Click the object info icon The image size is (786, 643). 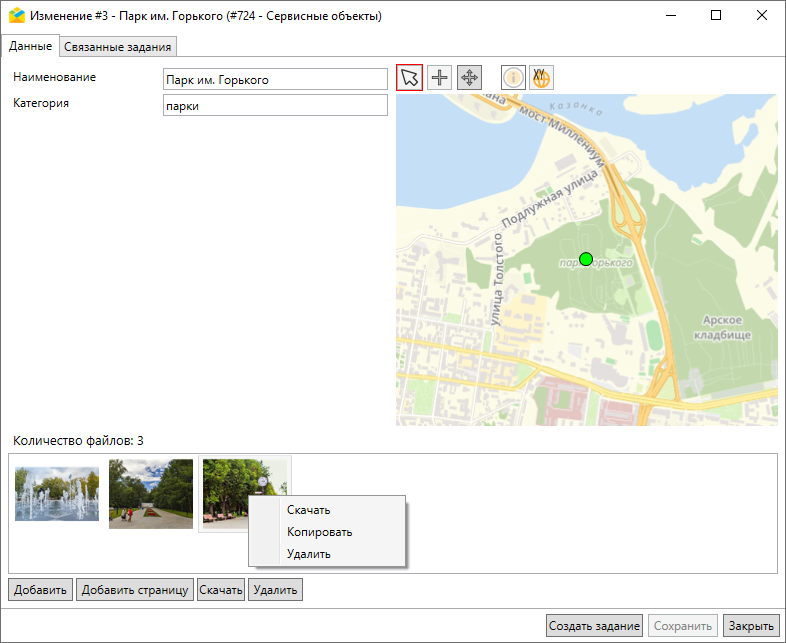coord(513,78)
